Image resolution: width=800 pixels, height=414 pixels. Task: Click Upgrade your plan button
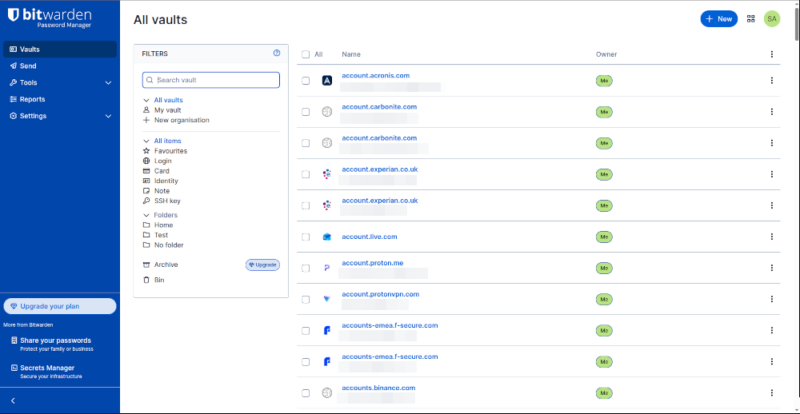[60, 306]
